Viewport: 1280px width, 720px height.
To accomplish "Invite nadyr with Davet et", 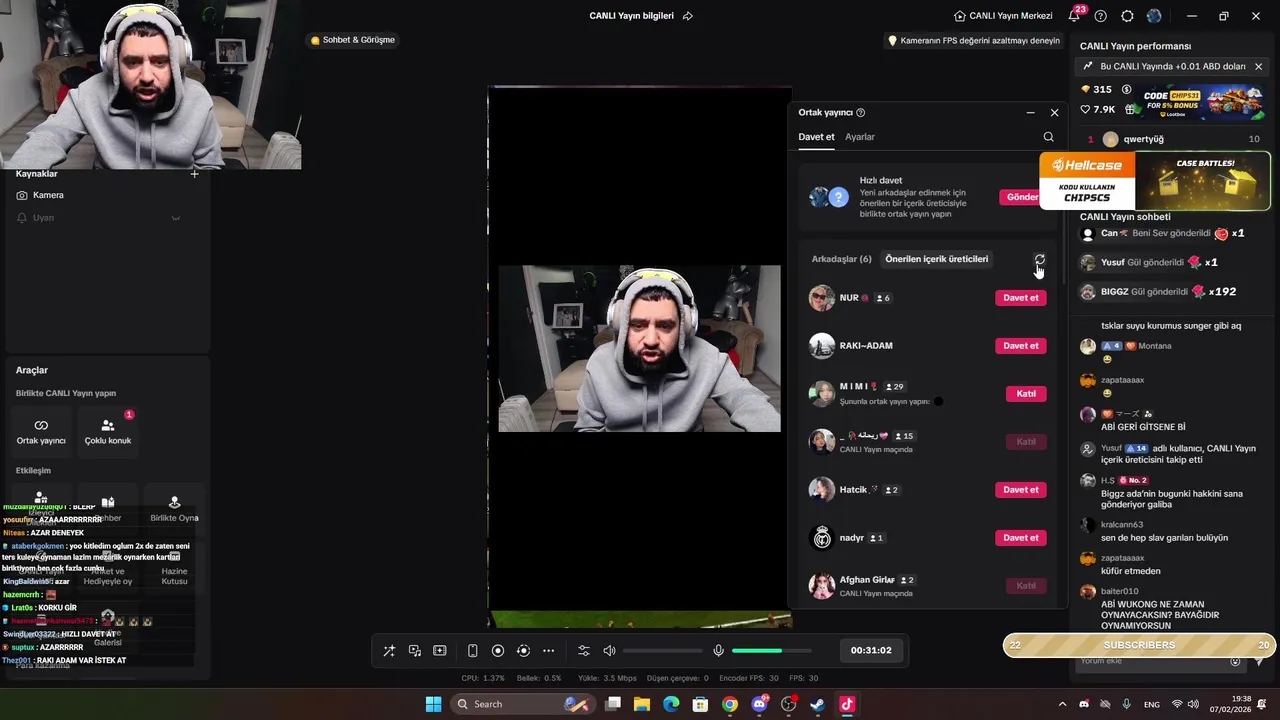I will click(x=1021, y=538).
